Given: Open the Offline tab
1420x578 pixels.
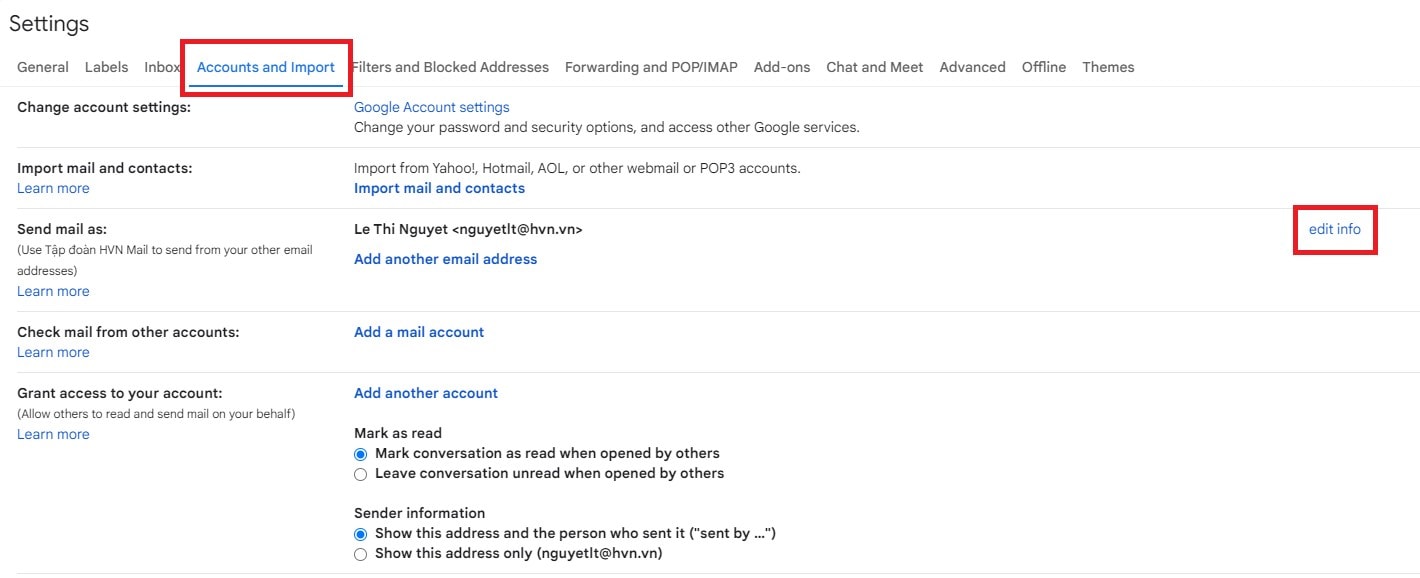Looking at the screenshot, I should tap(1043, 67).
